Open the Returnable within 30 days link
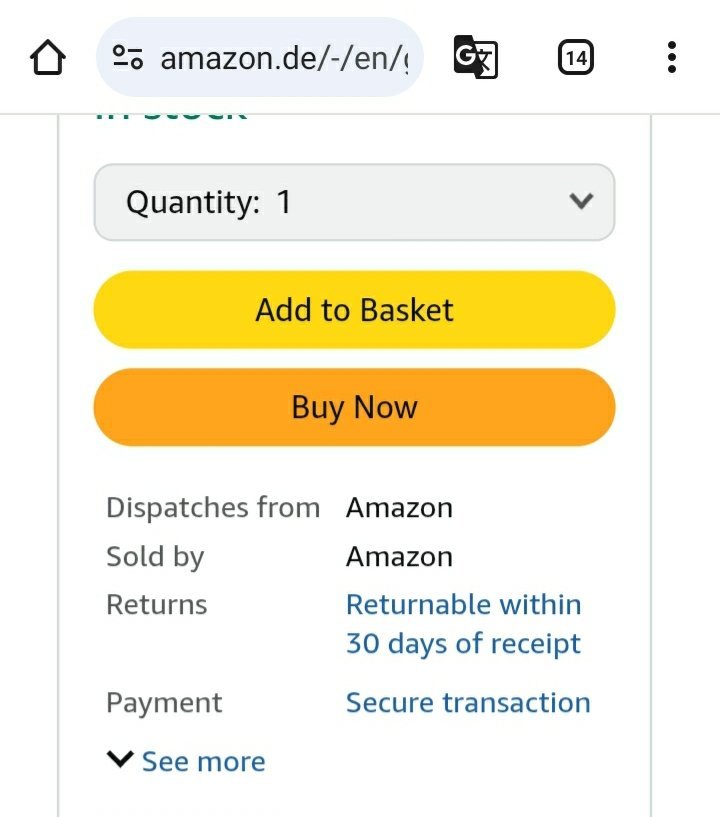Screen dimensions: 720x817 463,624
